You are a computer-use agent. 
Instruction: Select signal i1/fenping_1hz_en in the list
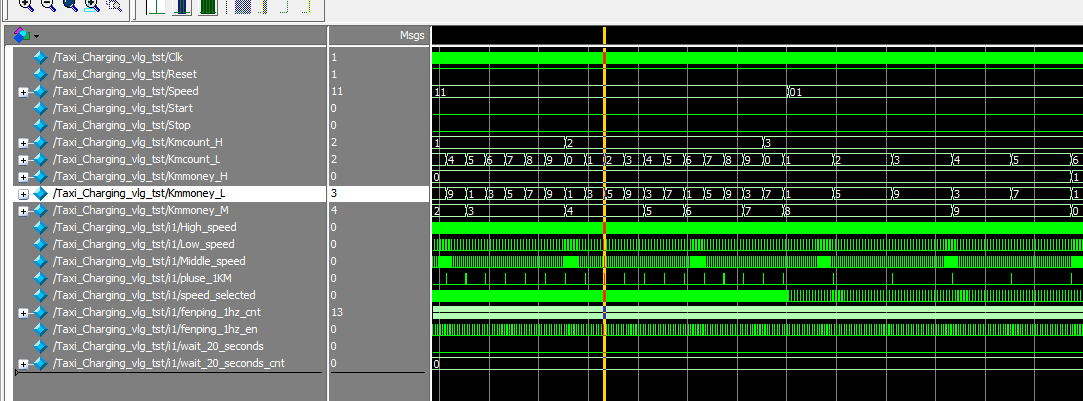(155, 329)
